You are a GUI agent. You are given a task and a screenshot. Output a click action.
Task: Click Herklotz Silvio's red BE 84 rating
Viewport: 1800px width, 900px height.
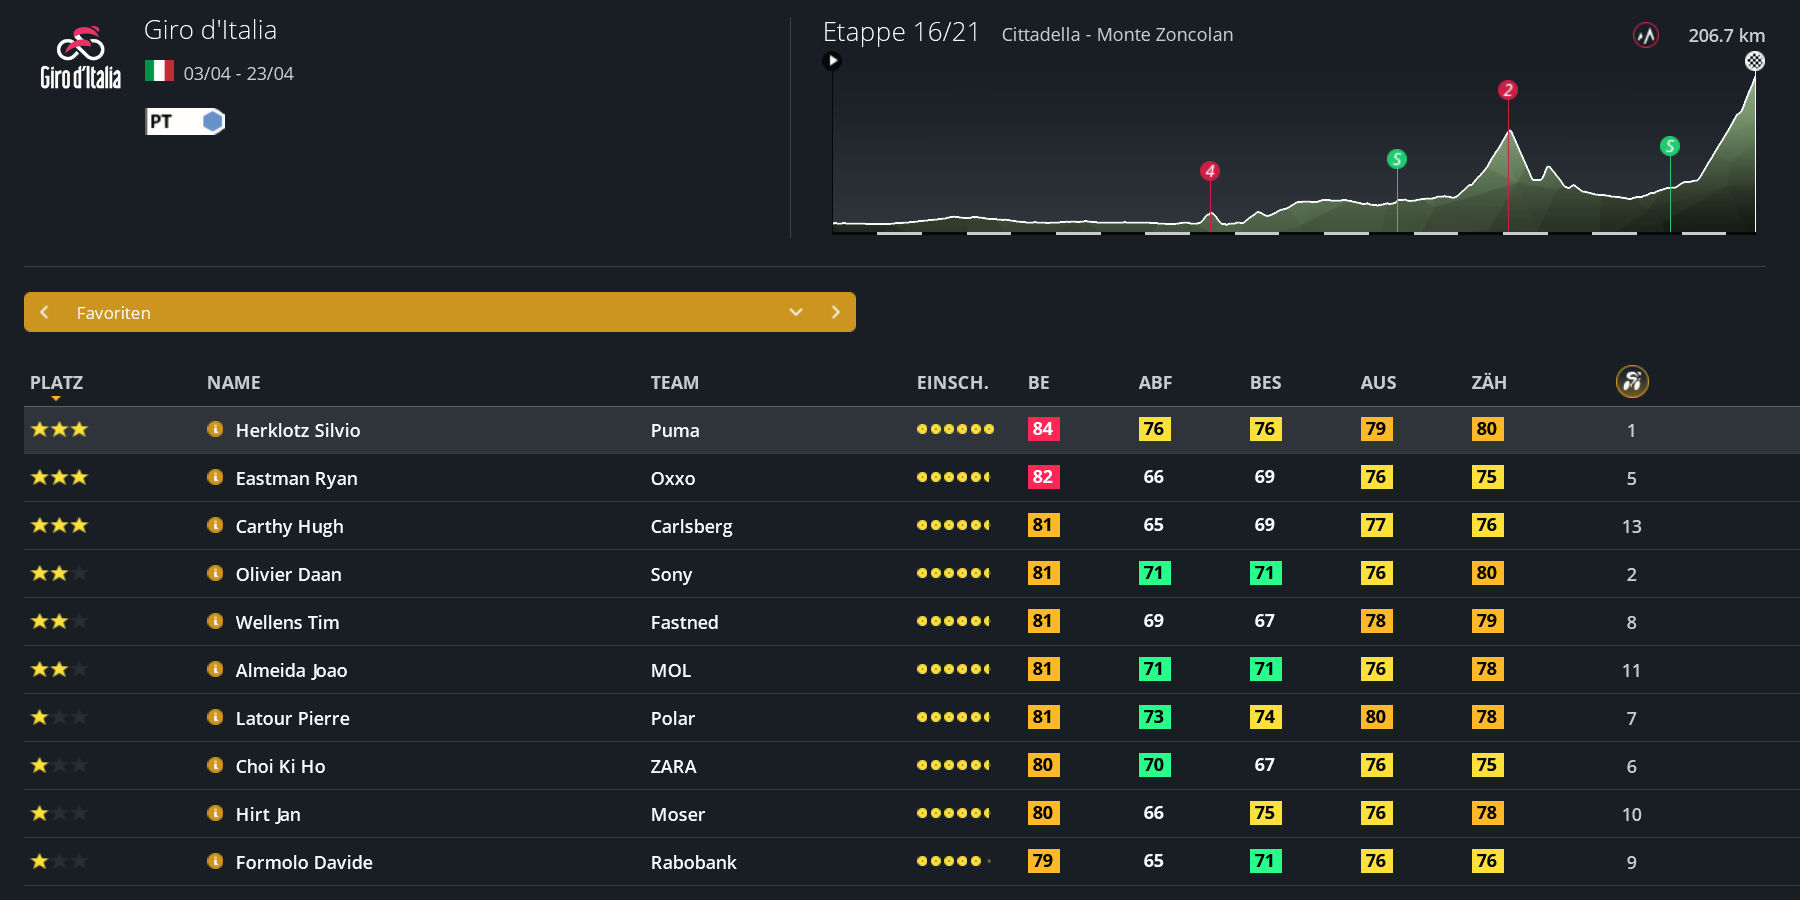pos(1042,429)
